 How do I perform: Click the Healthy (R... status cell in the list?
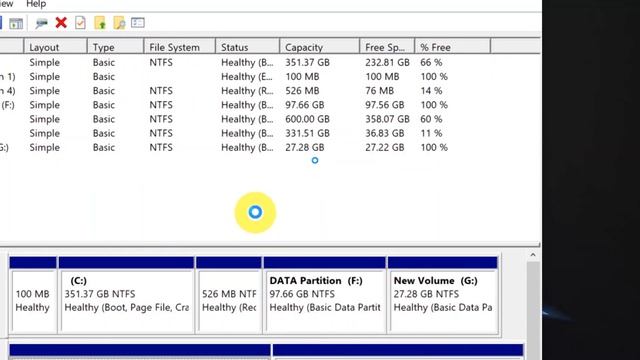(x=247, y=91)
